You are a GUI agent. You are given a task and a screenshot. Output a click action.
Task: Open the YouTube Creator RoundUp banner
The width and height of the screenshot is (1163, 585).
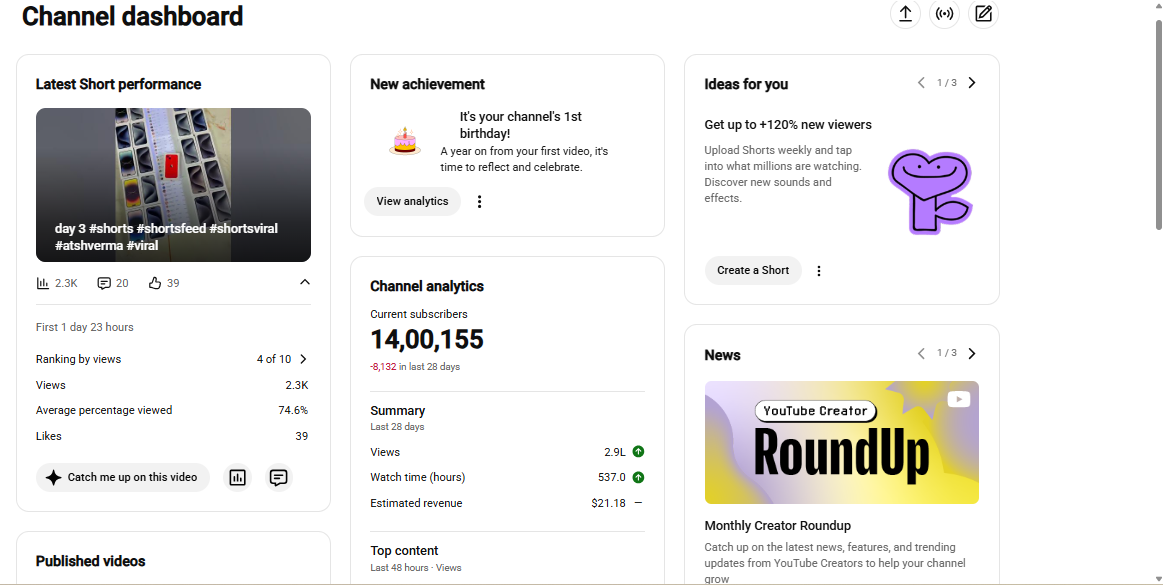coord(842,443)
